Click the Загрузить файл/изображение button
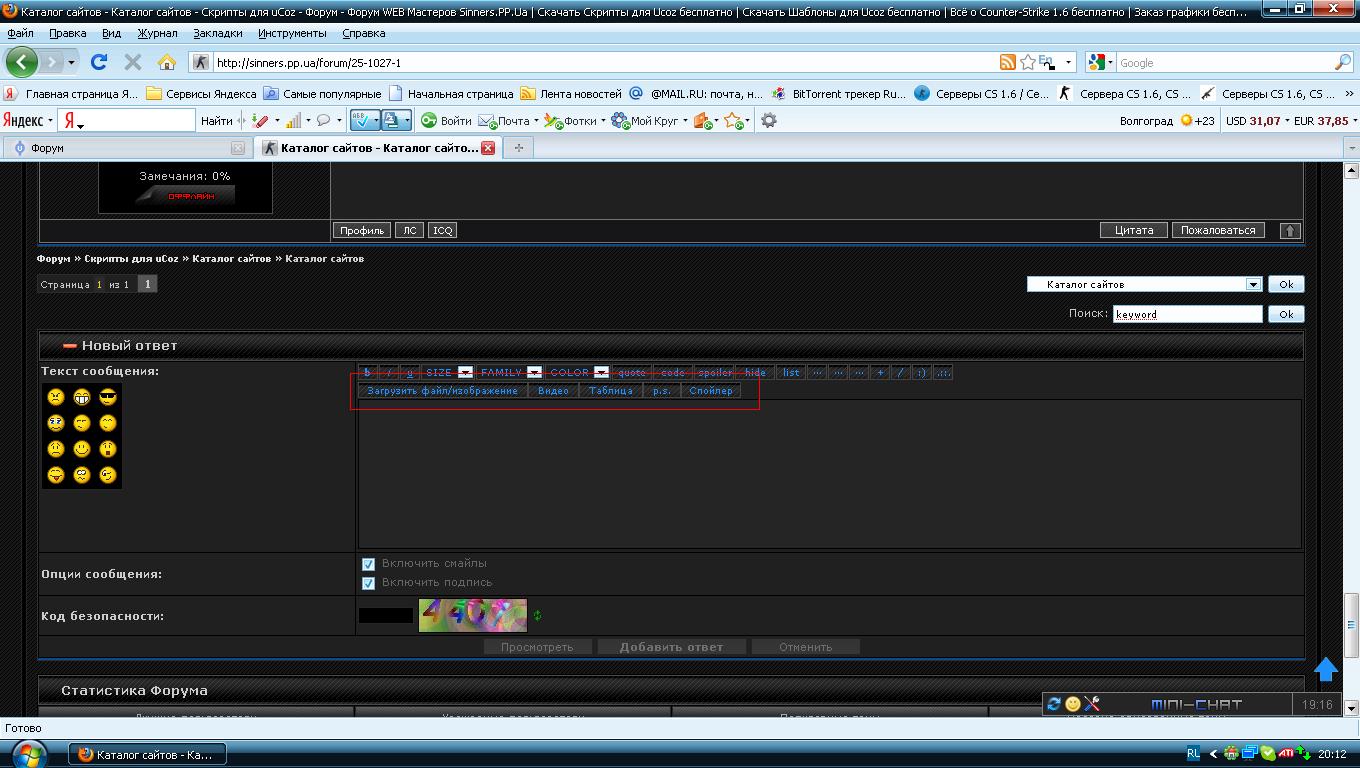This screenshot has height=768, width=1360. pyautogui.click(x=442, y=391)
